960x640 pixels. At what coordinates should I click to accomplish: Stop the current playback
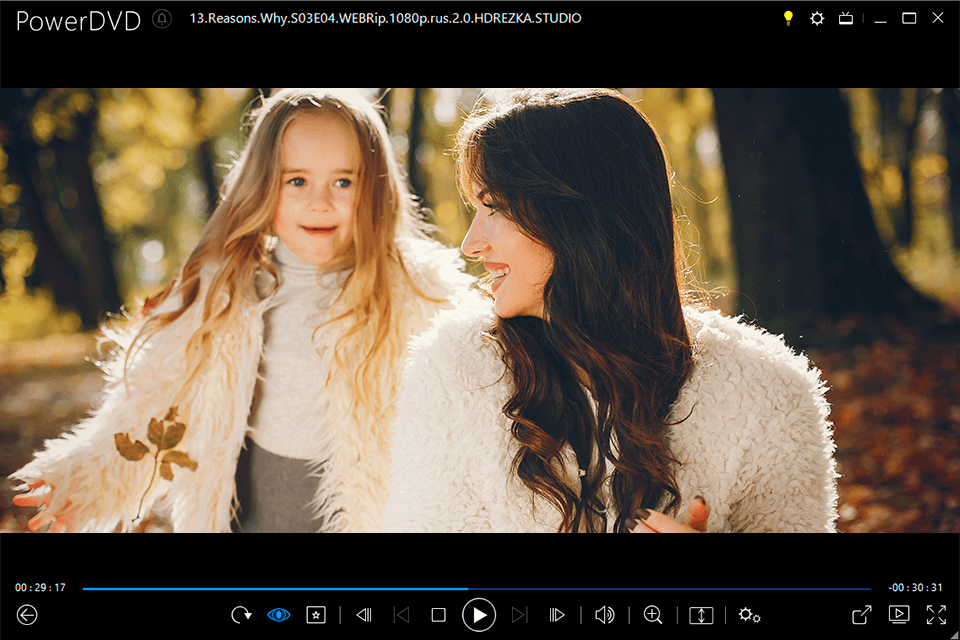[438, 615]
